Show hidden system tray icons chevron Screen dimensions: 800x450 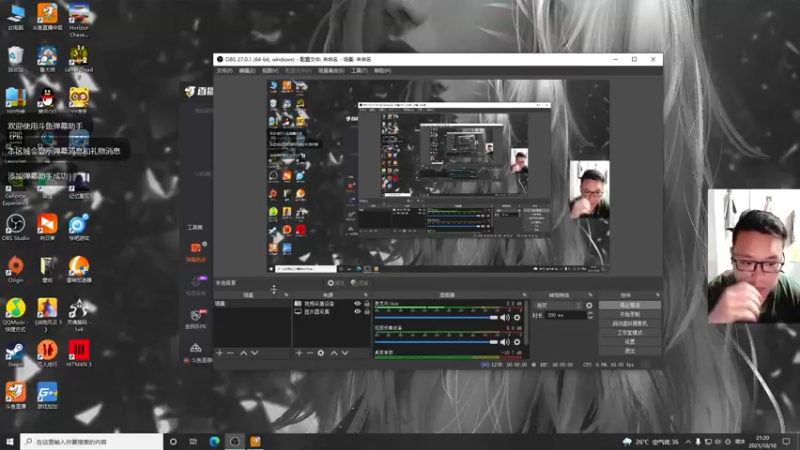pyautogui.click(x=688, y=442)
